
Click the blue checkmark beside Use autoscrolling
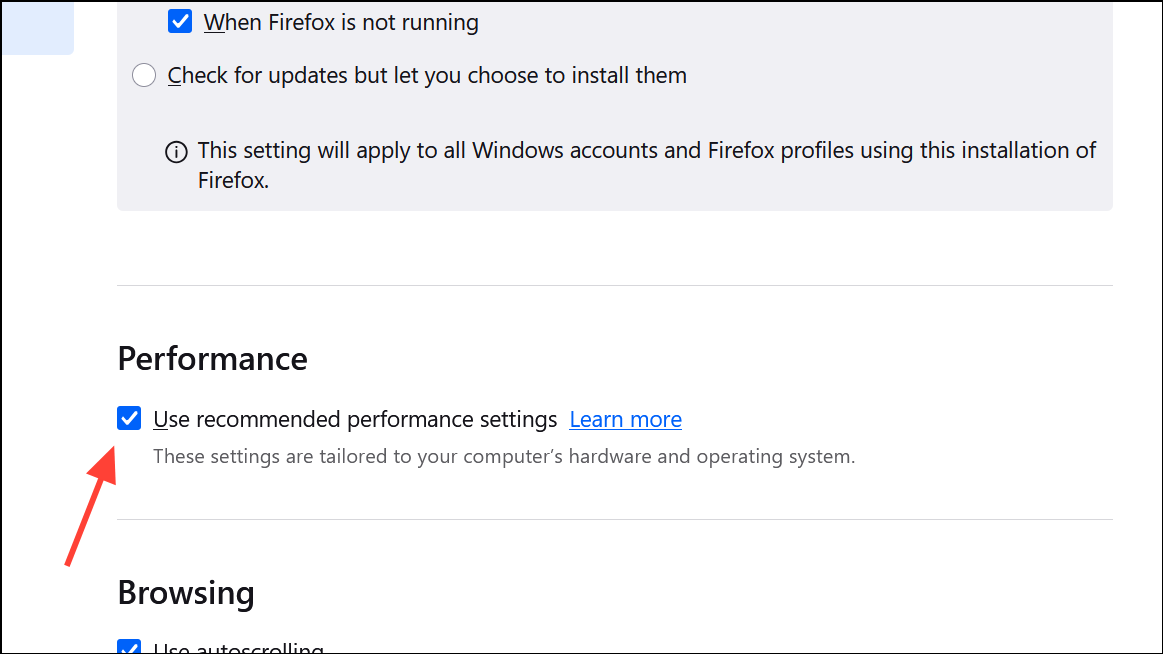129,647
